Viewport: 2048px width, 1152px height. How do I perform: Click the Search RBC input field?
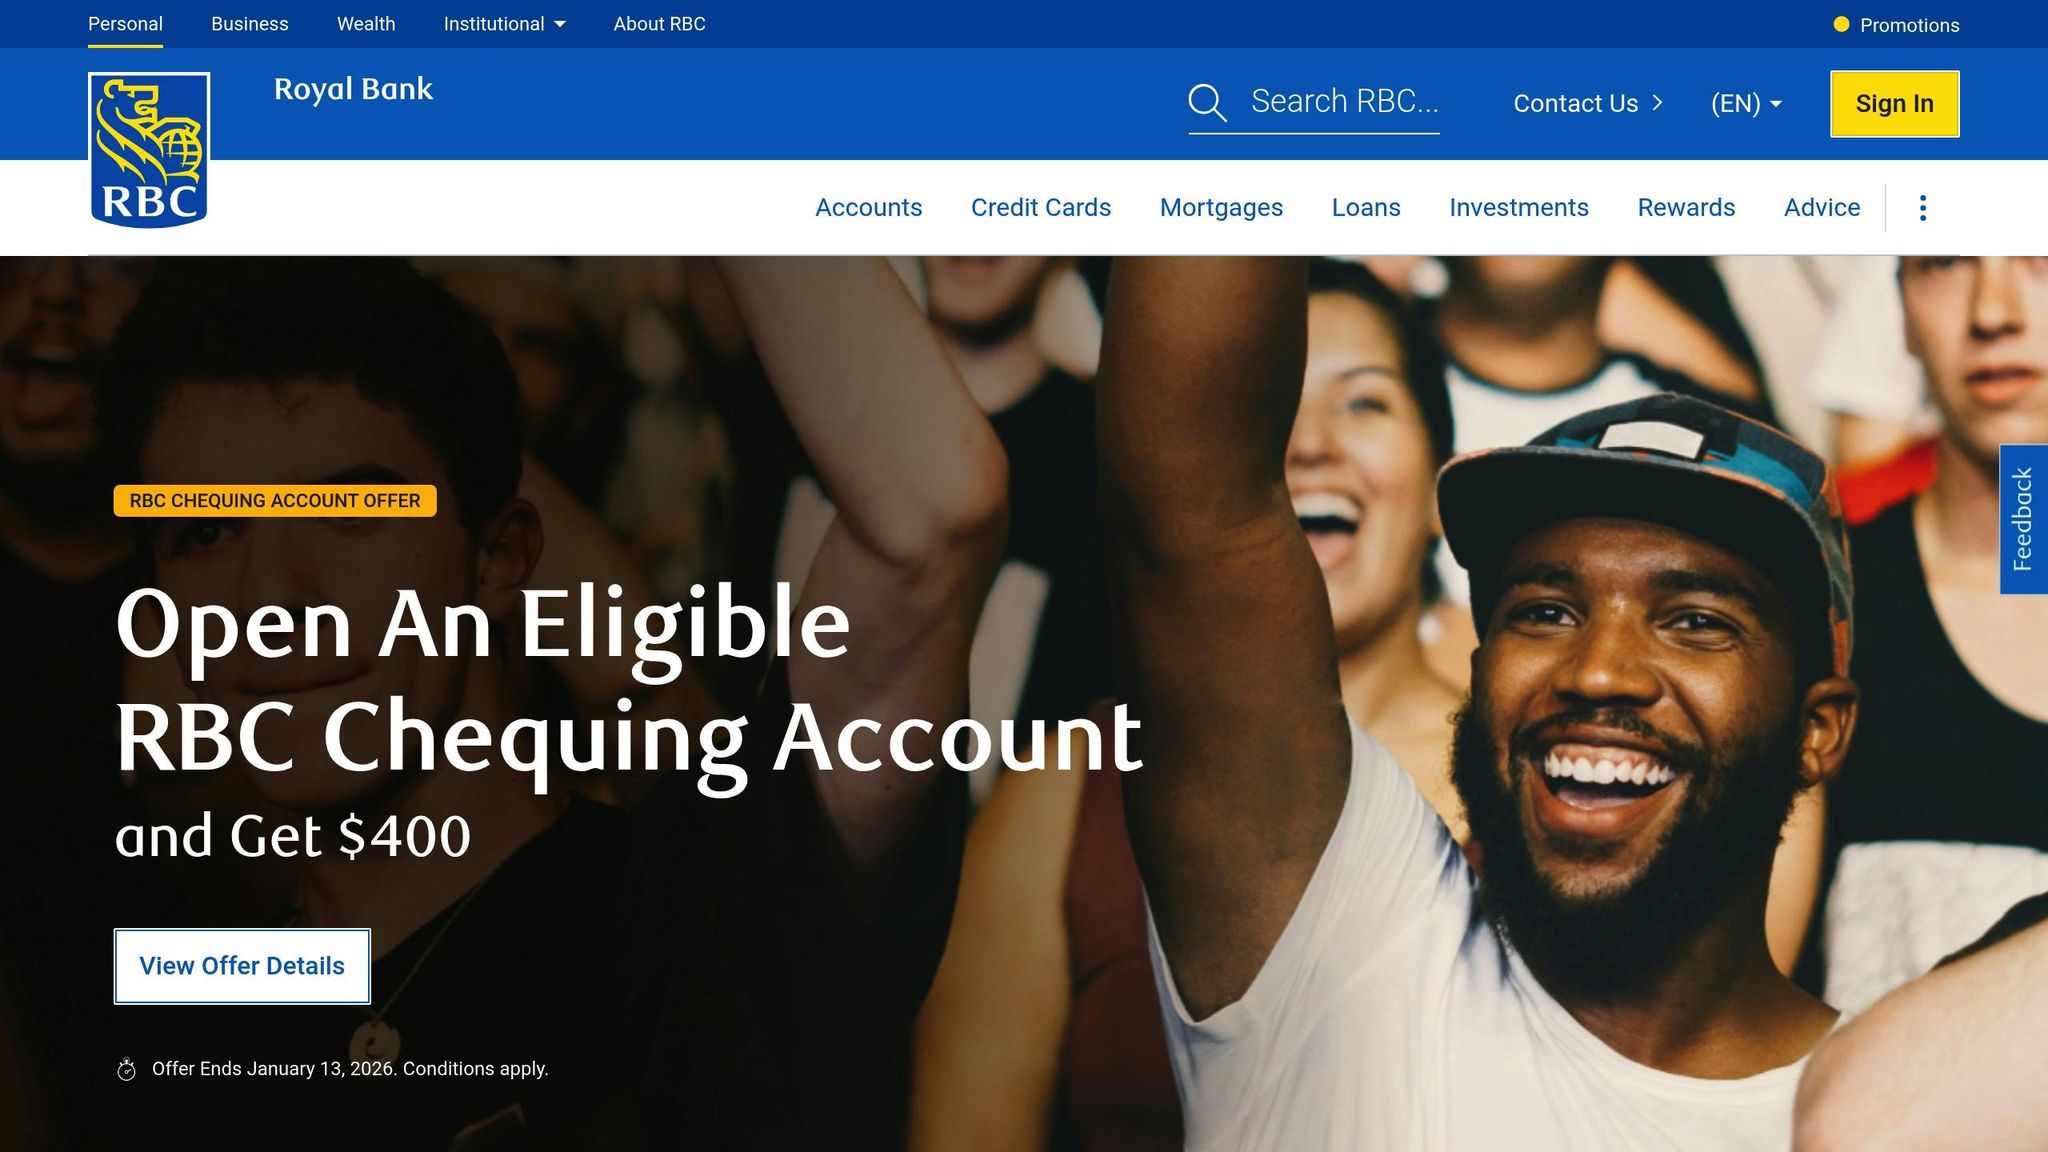(1344, 102)
